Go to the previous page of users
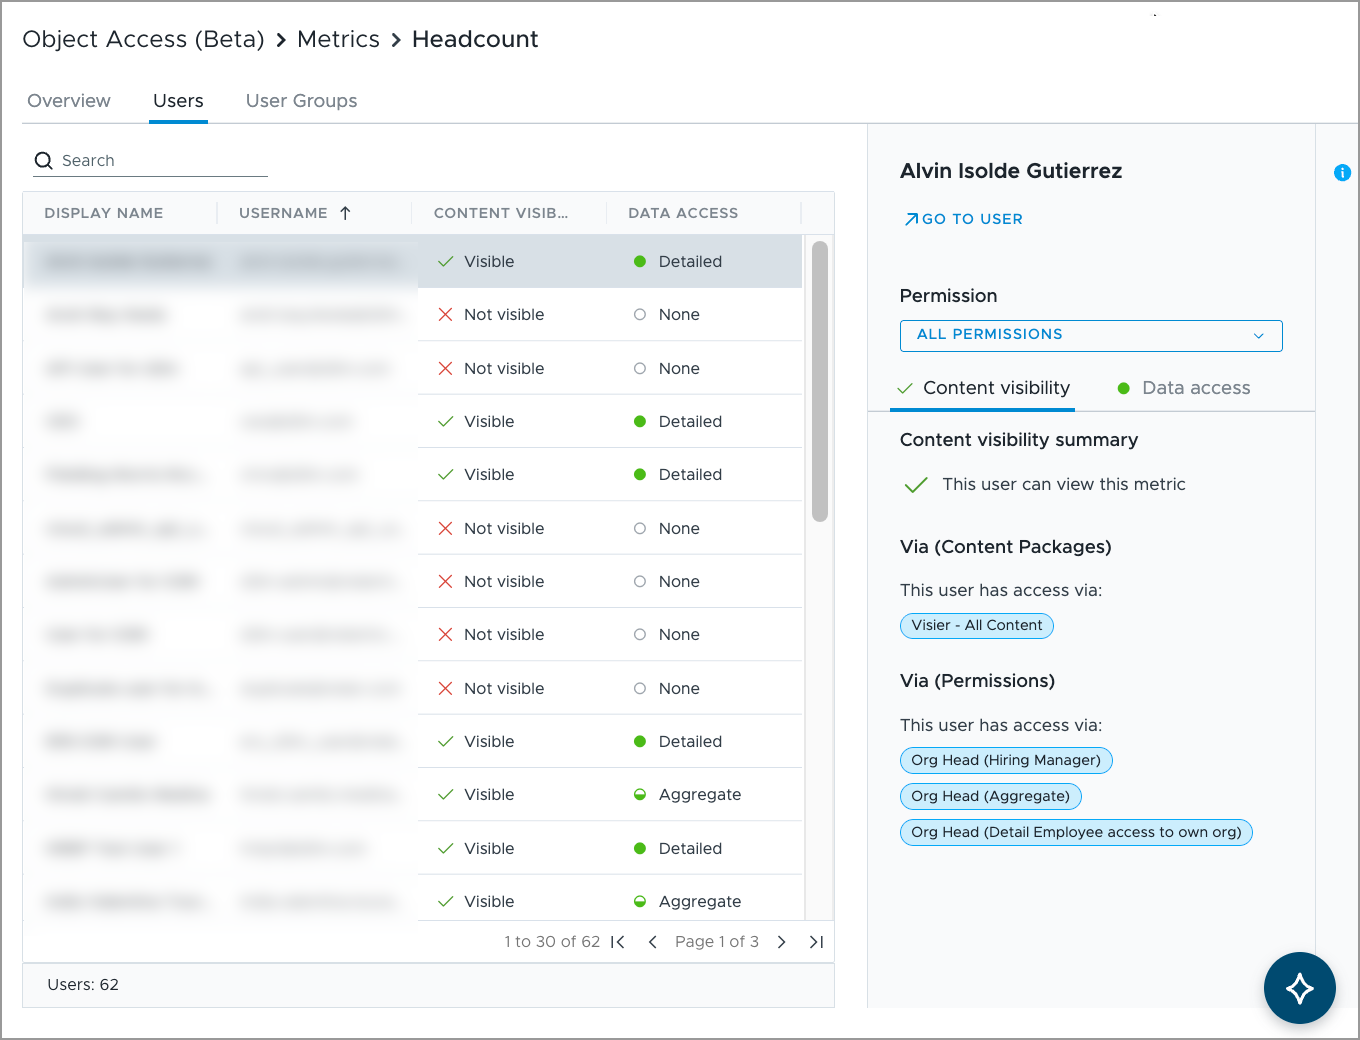This screenshot has height=1040, width=1360. pyautogui.click(x=653, y=942)
